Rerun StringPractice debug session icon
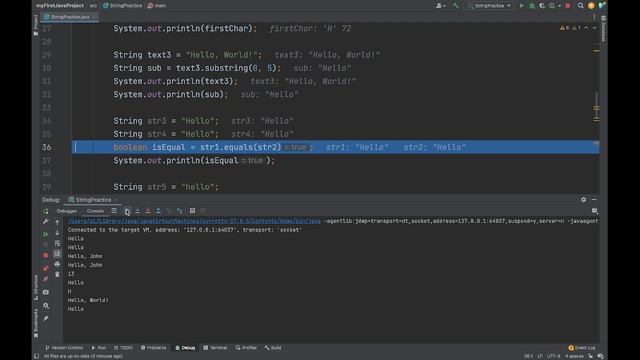Screen dimensions: 640x360 pos(46,211)
